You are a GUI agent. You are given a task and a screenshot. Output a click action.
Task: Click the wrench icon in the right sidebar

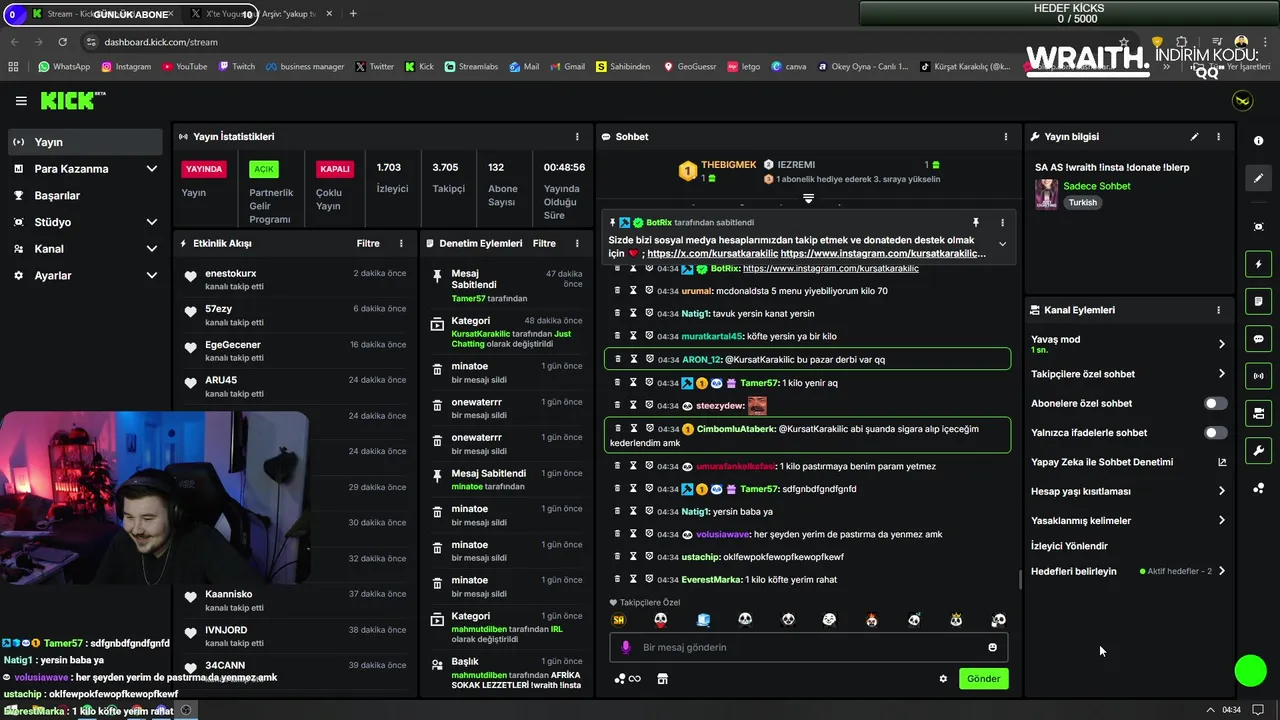coord(1259,451)
